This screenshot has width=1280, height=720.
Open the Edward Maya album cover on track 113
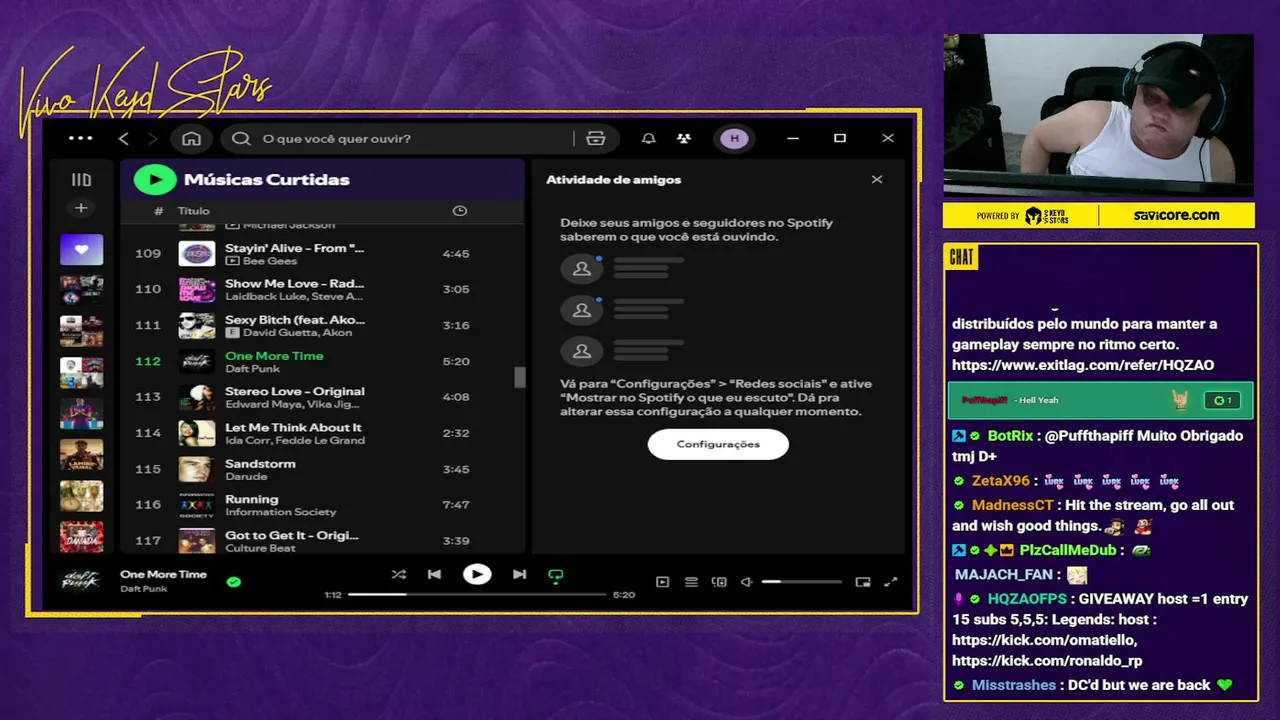click(x=197, y=398)
